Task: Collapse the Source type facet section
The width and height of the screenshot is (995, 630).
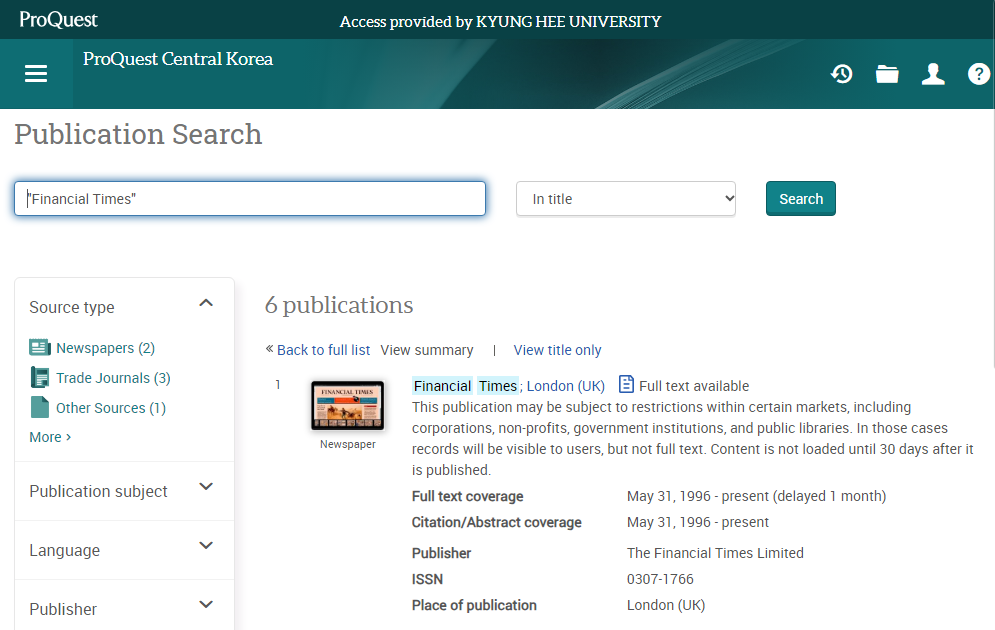Action: coord(206,302)
